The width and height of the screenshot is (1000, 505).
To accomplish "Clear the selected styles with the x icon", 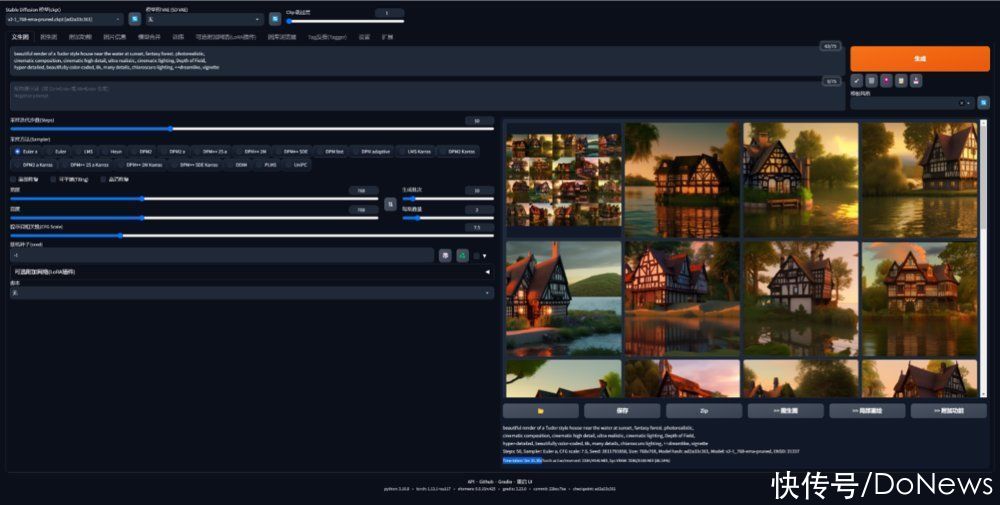I will (x=961, y=103).
